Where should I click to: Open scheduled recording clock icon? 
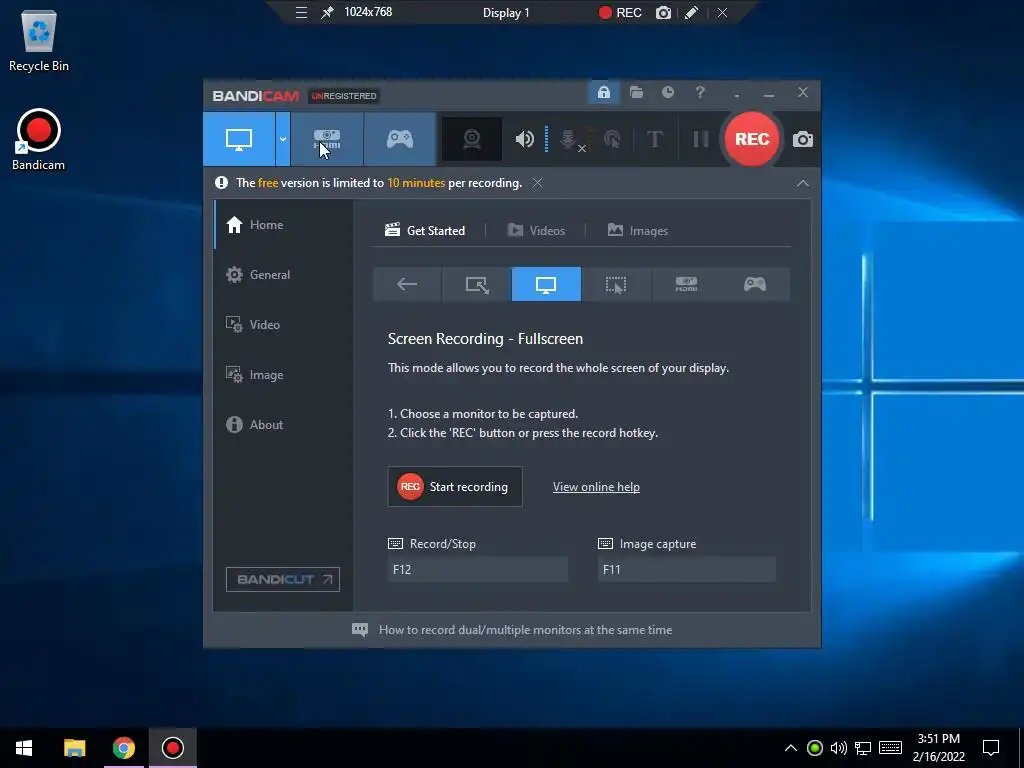pyautogui.click(x=667, y=93)
